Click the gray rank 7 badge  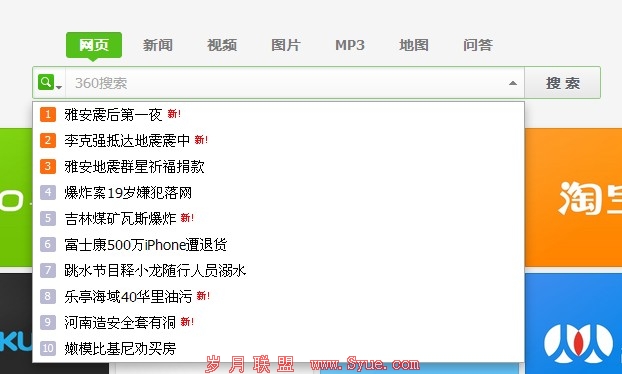point(48,270)
